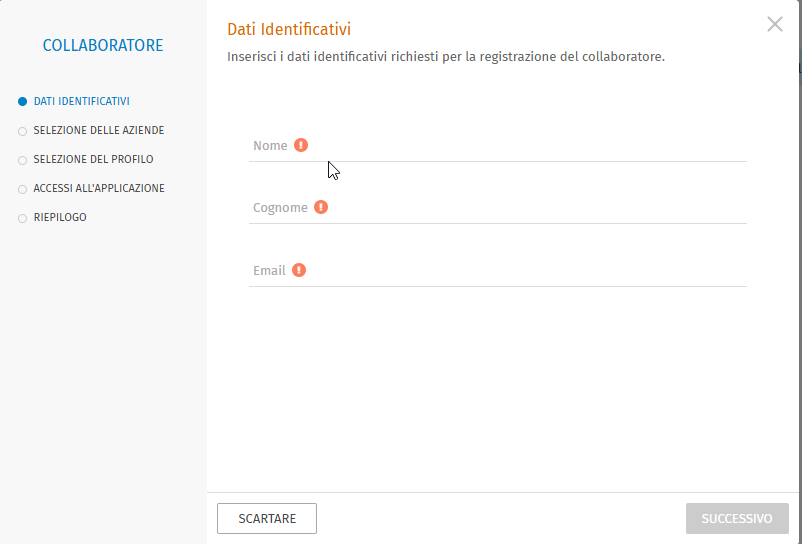Image resolution: width=802 pixels, height=544 pixels.
Task: Jump to the Riepilogo step
Action: [60, 217]
